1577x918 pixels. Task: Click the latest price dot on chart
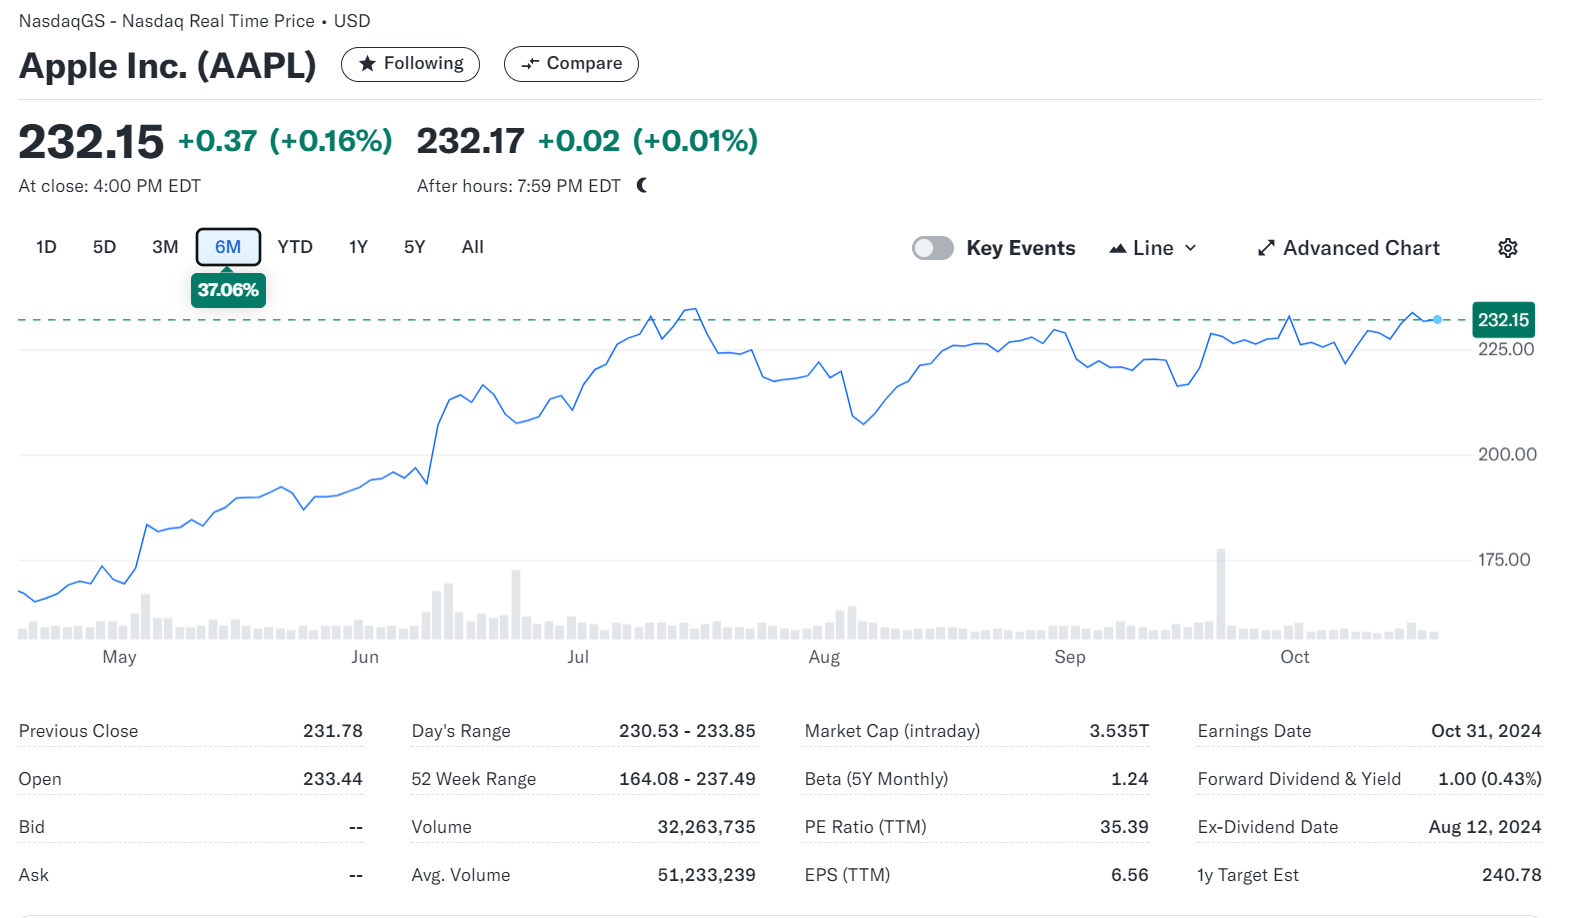1437,319
